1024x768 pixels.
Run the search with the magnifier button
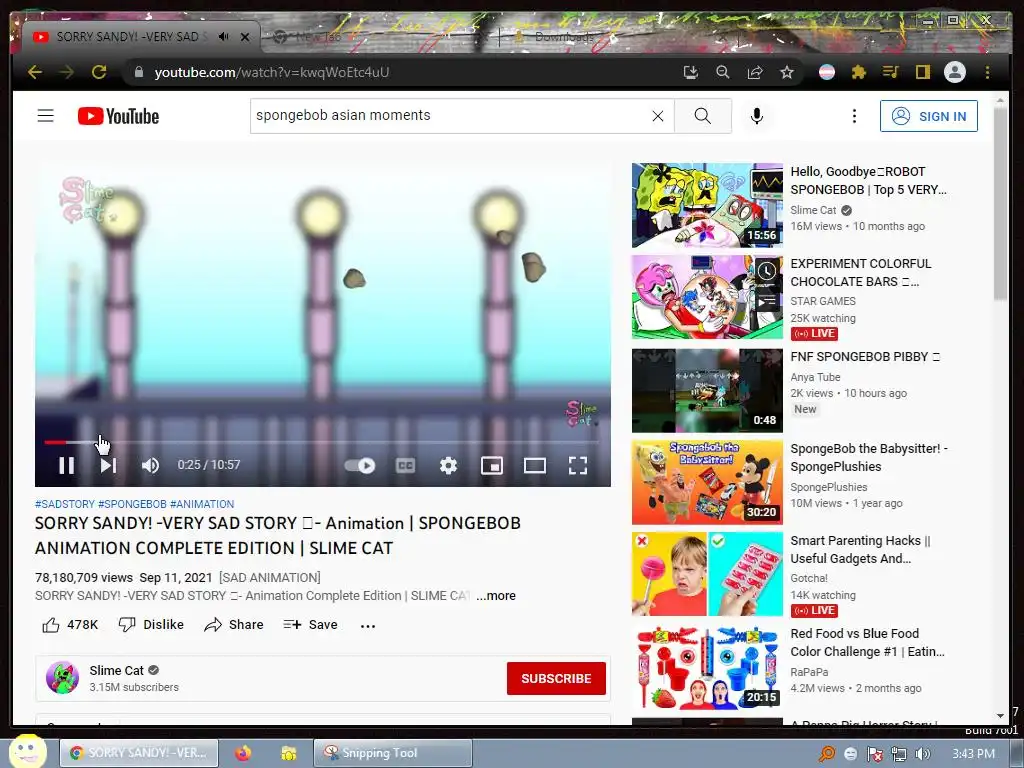[x=703, y=116]
